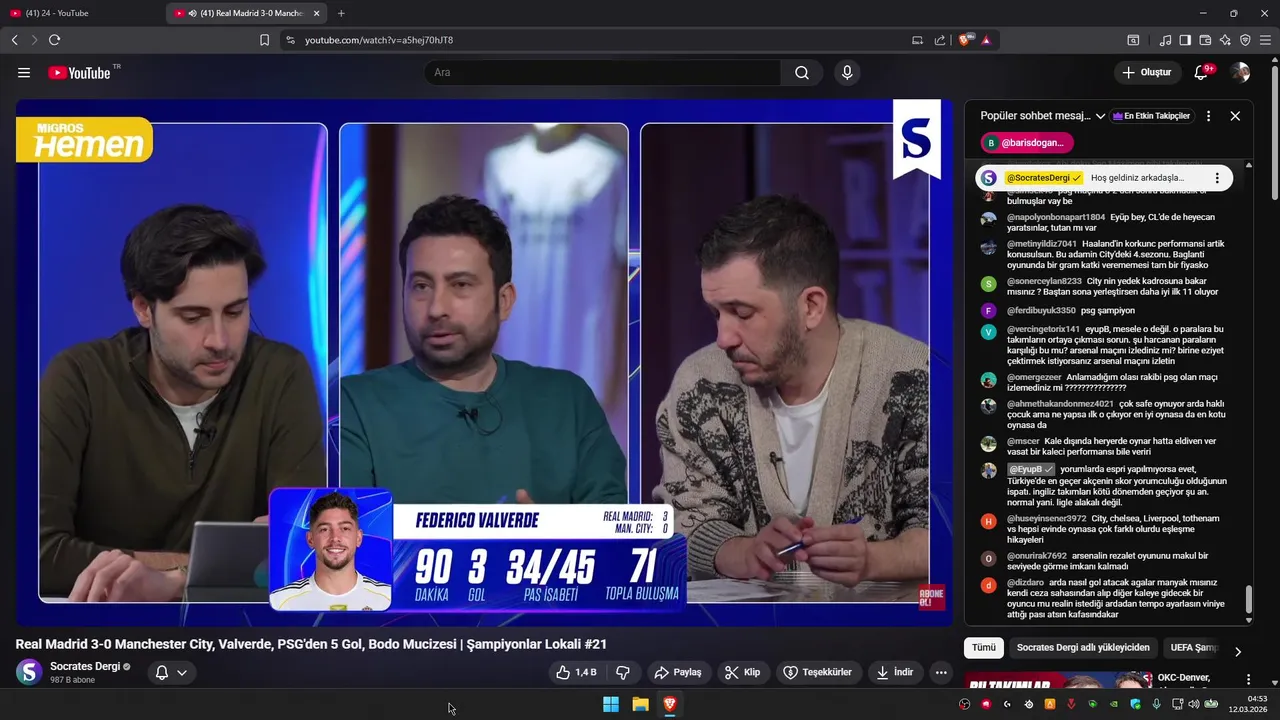This screenshot has width=1280, height=720.
Task: Open the Brave Wallet icon
Action: click(1205, 40)
